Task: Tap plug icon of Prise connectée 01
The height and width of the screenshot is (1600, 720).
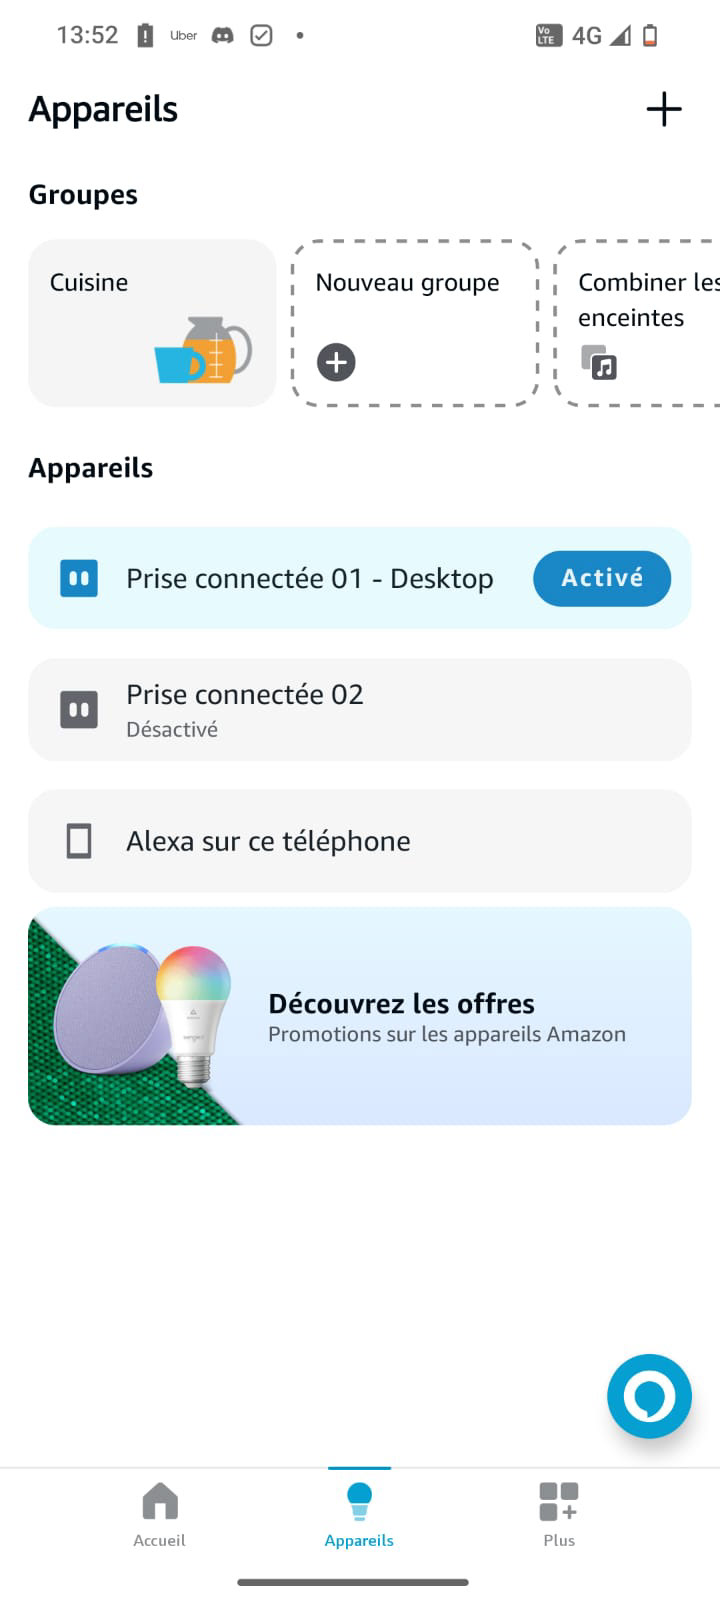Action: pyautogui.click(x=79, y=578)
